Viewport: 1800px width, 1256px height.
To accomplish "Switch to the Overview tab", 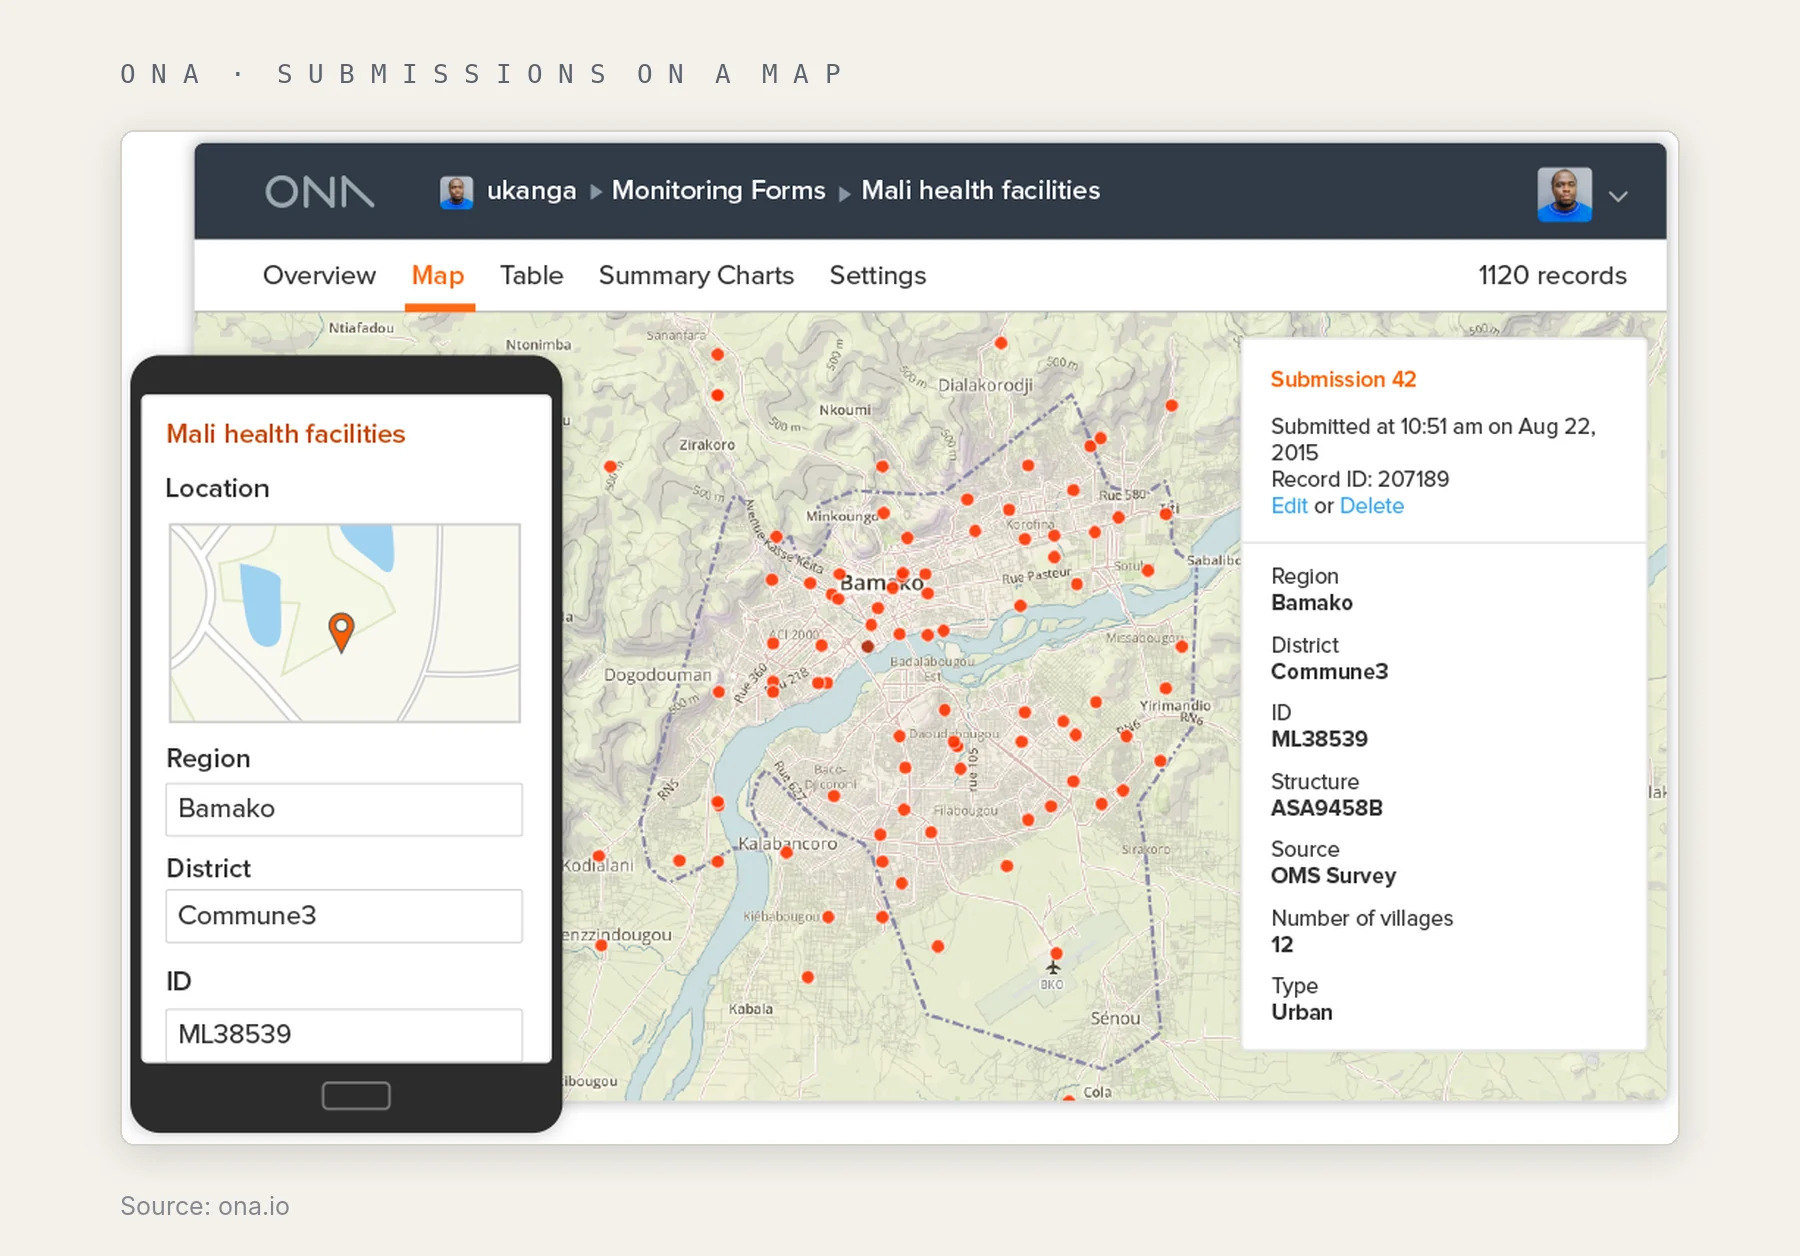I will 319,275.
